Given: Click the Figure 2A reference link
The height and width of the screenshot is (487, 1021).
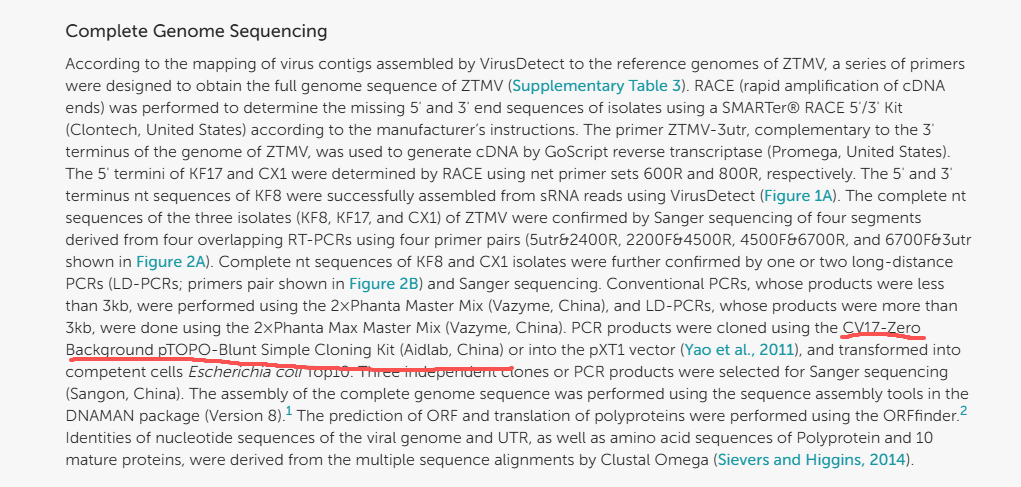Looking at the screenshot, I should click(x=170, y=261).
